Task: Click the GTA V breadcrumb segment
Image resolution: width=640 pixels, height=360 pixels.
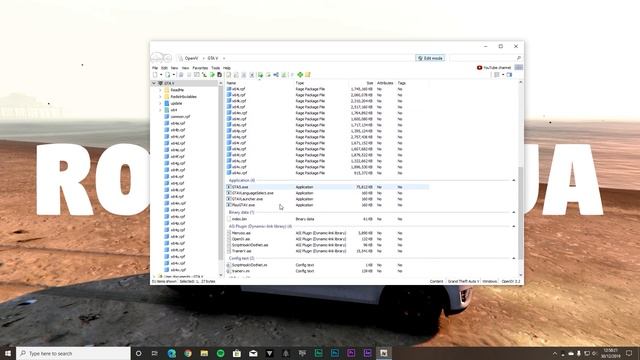Action: [x=213, y=58]
